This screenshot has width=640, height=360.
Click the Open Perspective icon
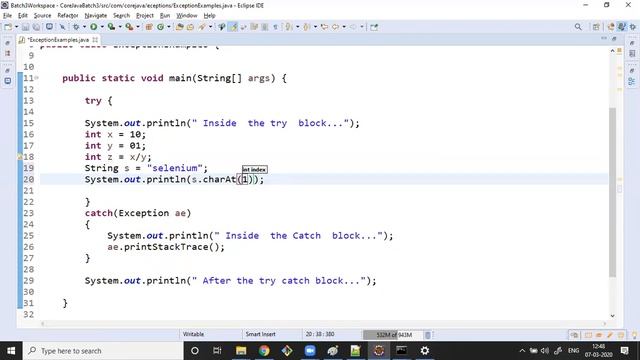(x=596, y=27)
